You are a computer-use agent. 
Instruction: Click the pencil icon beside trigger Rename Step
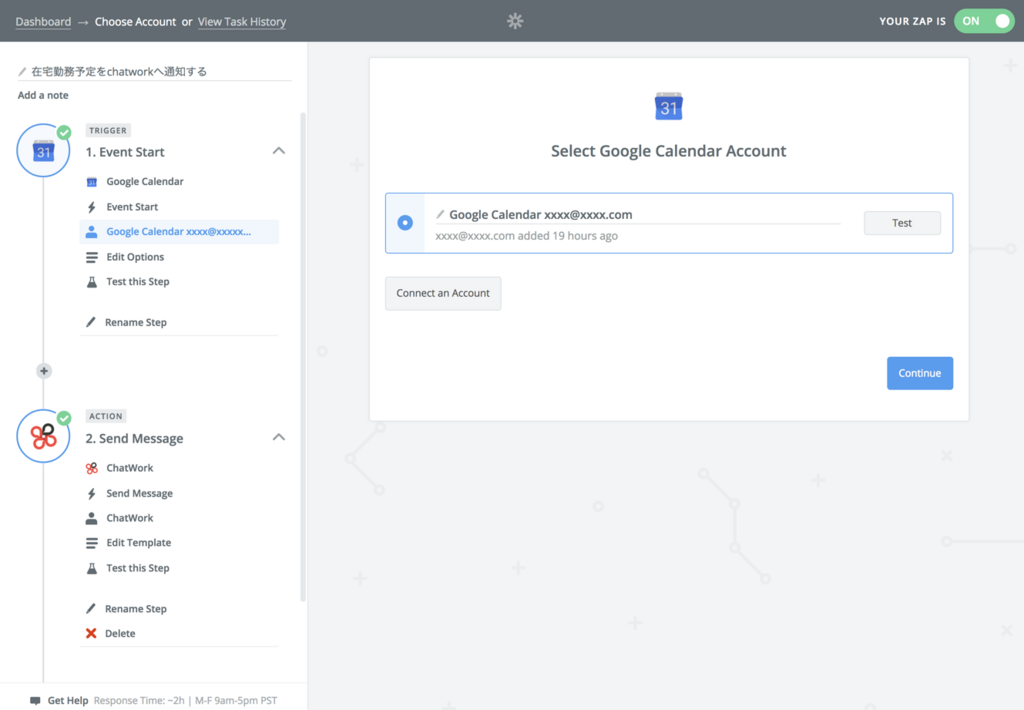coord(91,322)
